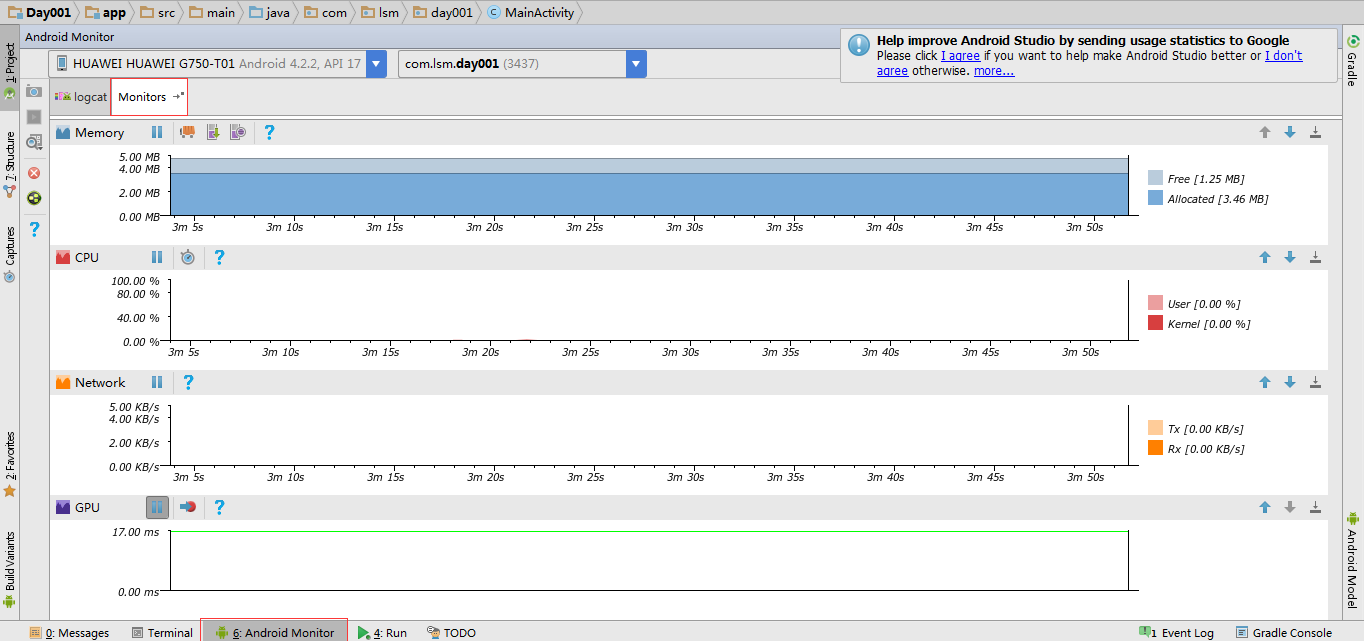
Task: Launch GPU tracer icon
Action: pos(188,507)
